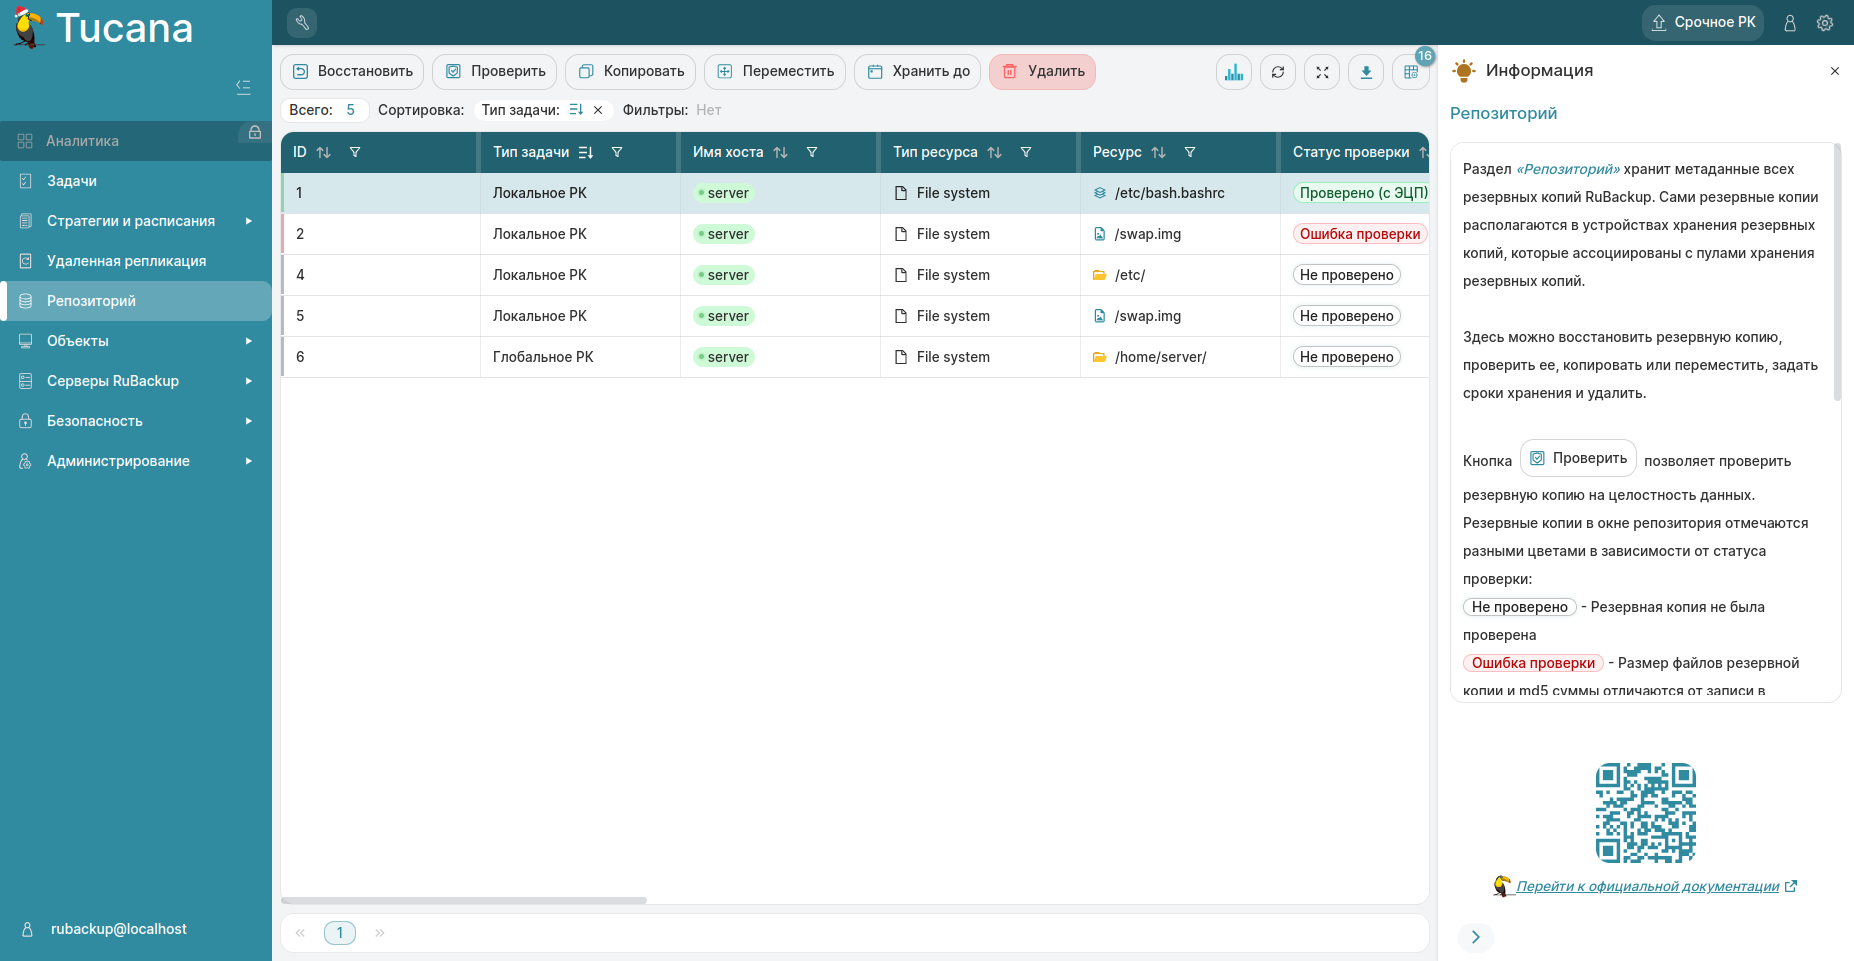Viewport: 1854px width, 961px height.
Task: Open the statistics chart icon
Action: (1234, 72)
